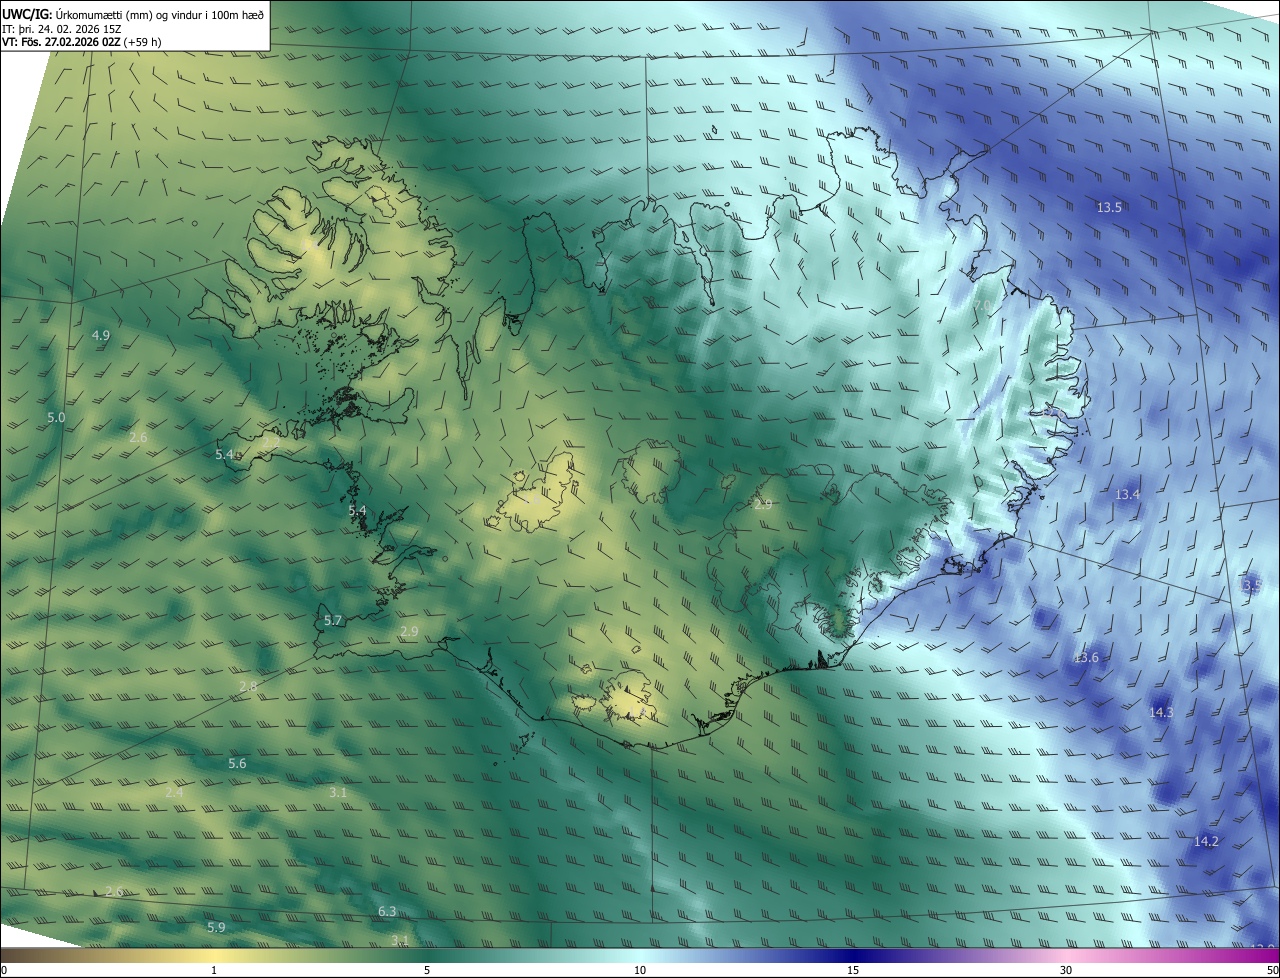Click the 5.6 value label on the map
Viewport: 1280px width, 978px height.
pos(237,763)
